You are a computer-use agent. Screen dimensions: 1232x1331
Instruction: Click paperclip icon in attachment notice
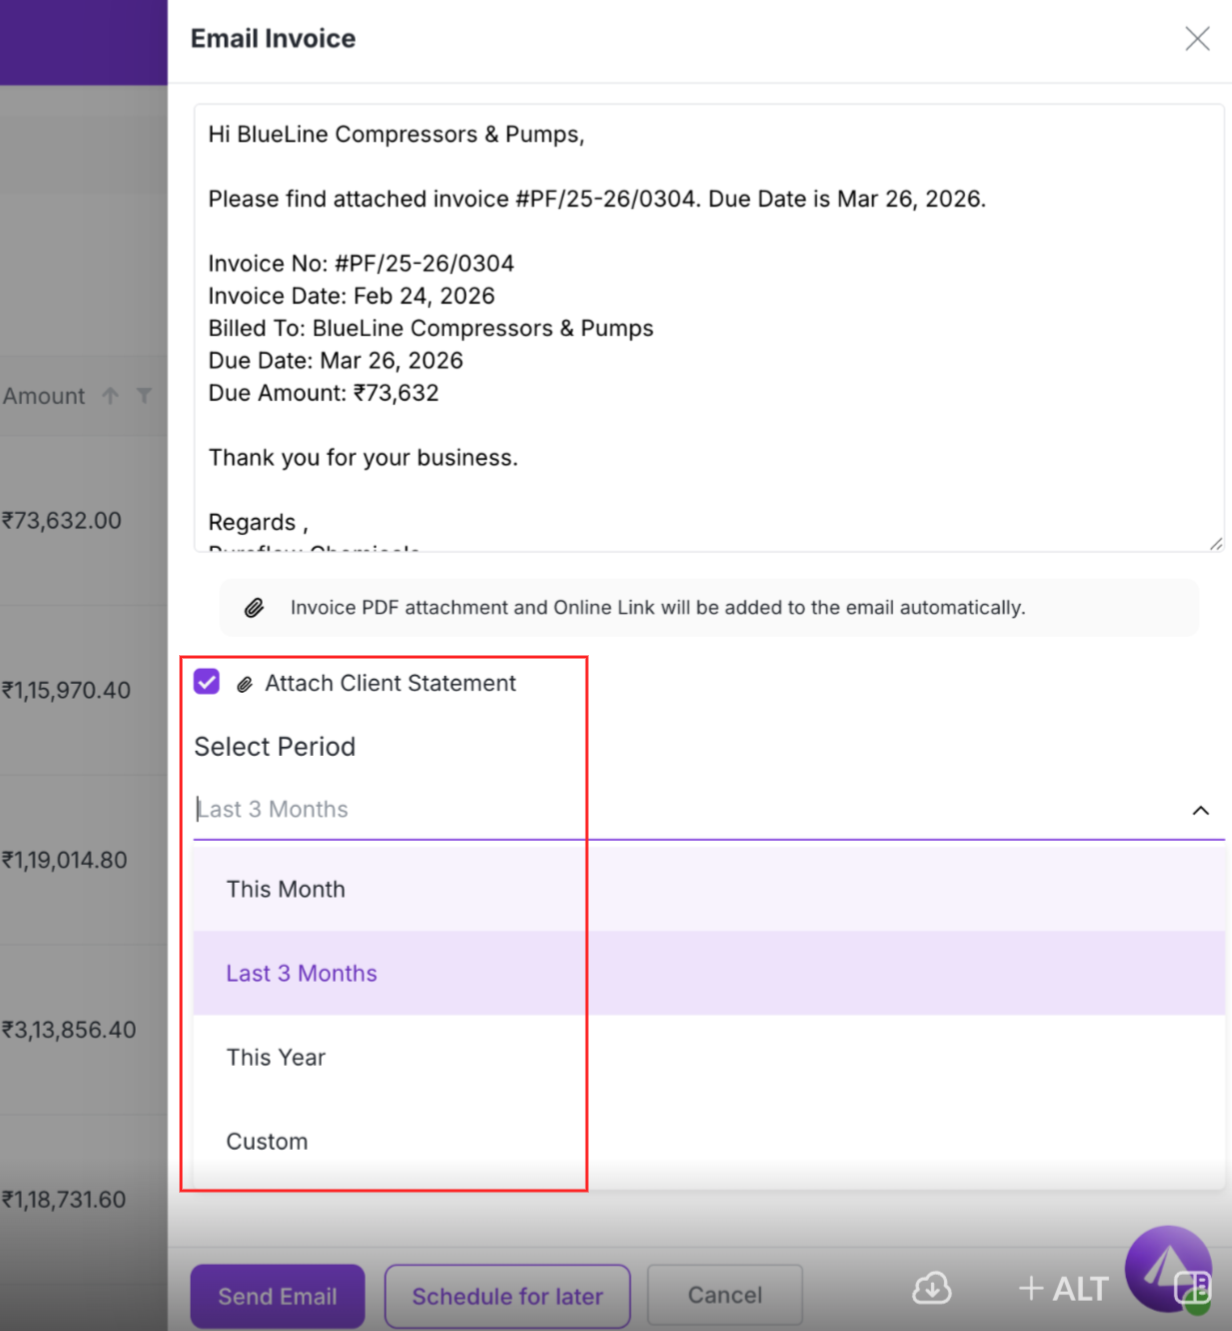[254, 608]
